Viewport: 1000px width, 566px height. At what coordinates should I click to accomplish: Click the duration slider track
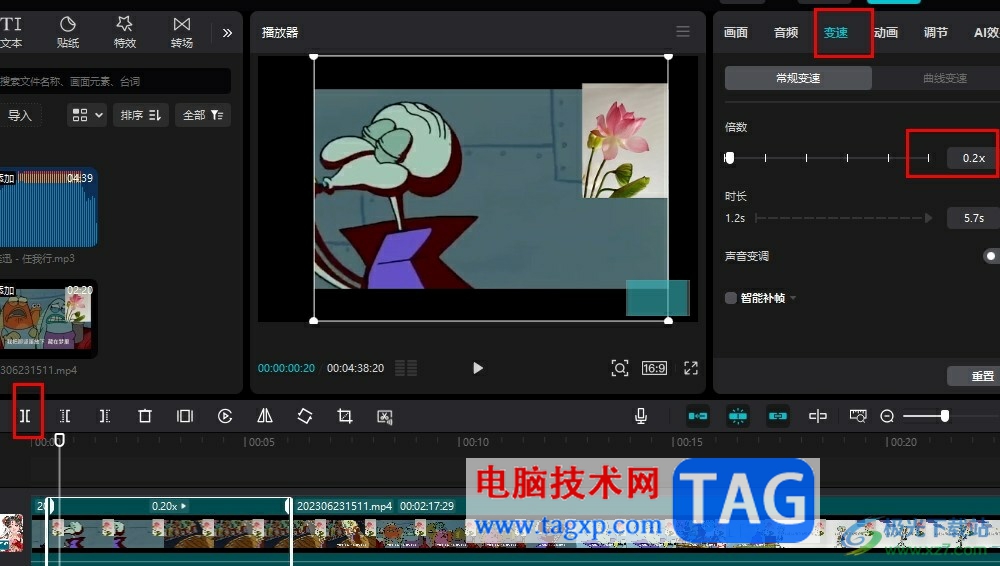843,218
